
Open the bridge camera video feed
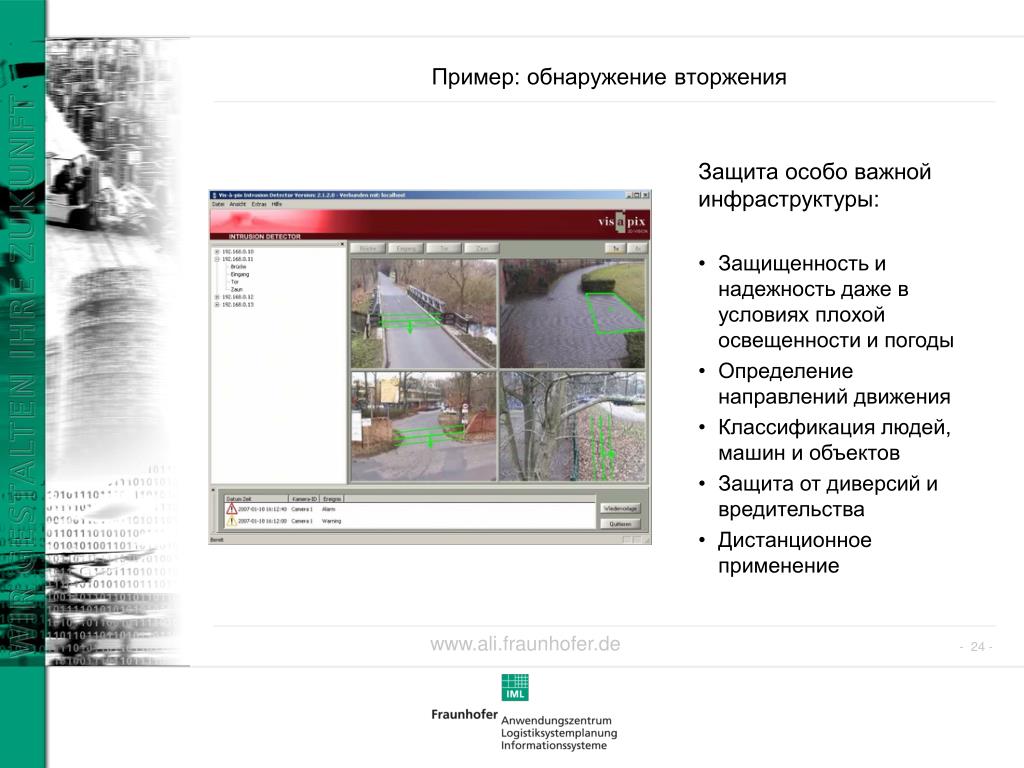[424, 313]
